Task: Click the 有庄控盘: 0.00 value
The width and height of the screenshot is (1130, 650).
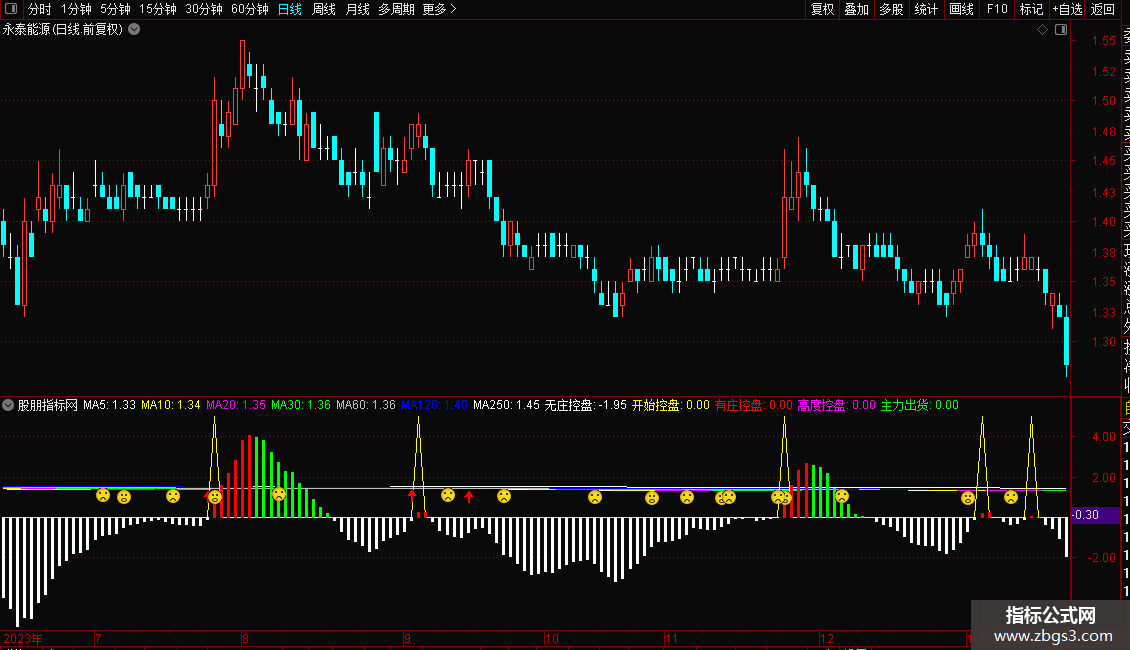Action: [754, 405]
